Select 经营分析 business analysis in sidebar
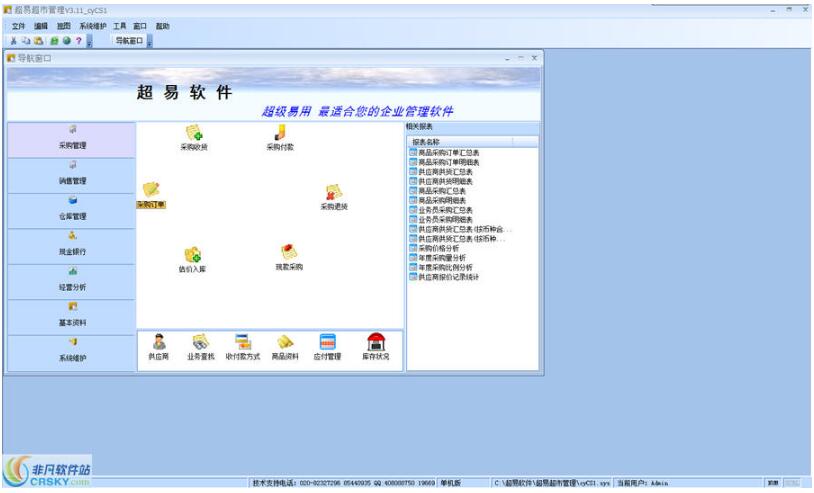Viewport: 814px width, 493px height. click(x=72, y=282)
